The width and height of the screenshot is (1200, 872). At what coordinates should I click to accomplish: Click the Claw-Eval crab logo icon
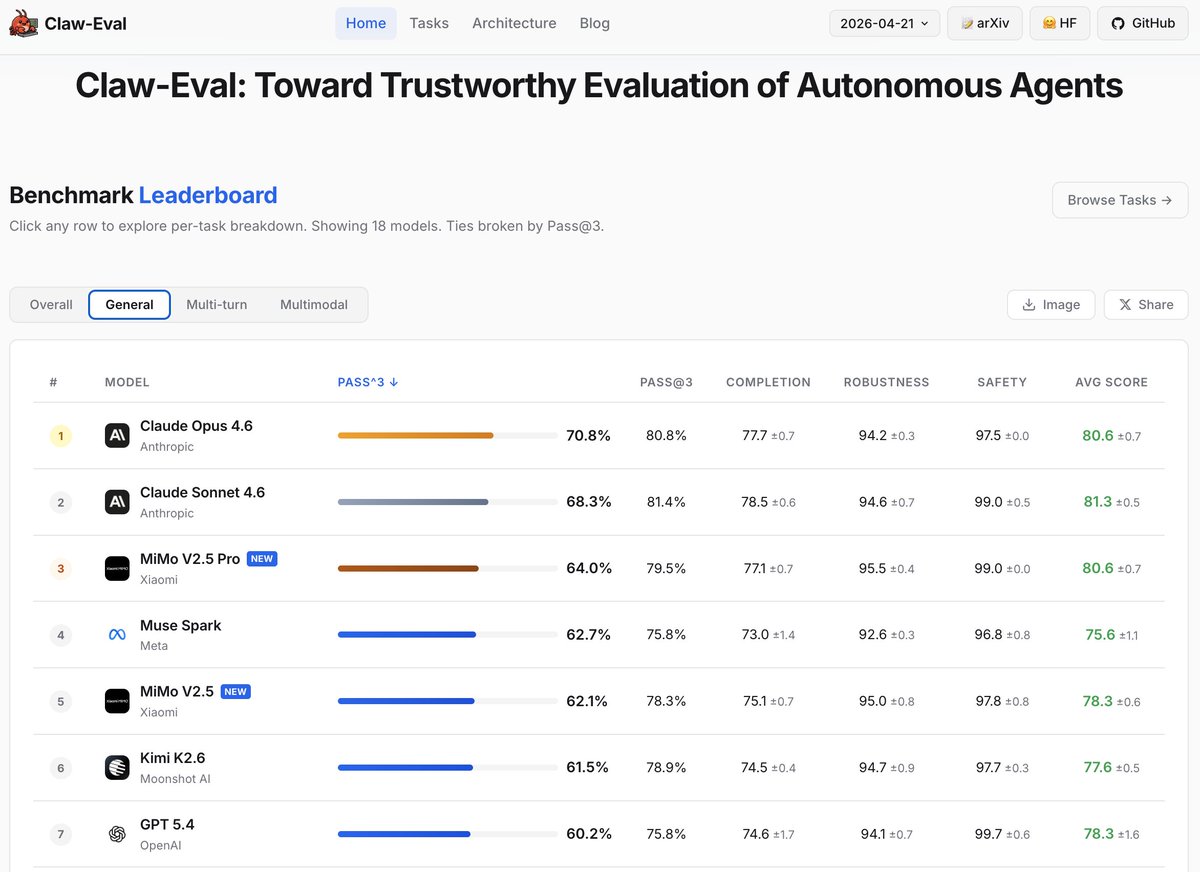(x=24, y=23)
